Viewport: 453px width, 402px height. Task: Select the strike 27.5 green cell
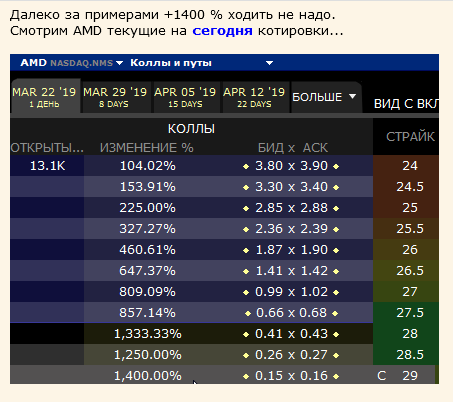tap(406, 313)
